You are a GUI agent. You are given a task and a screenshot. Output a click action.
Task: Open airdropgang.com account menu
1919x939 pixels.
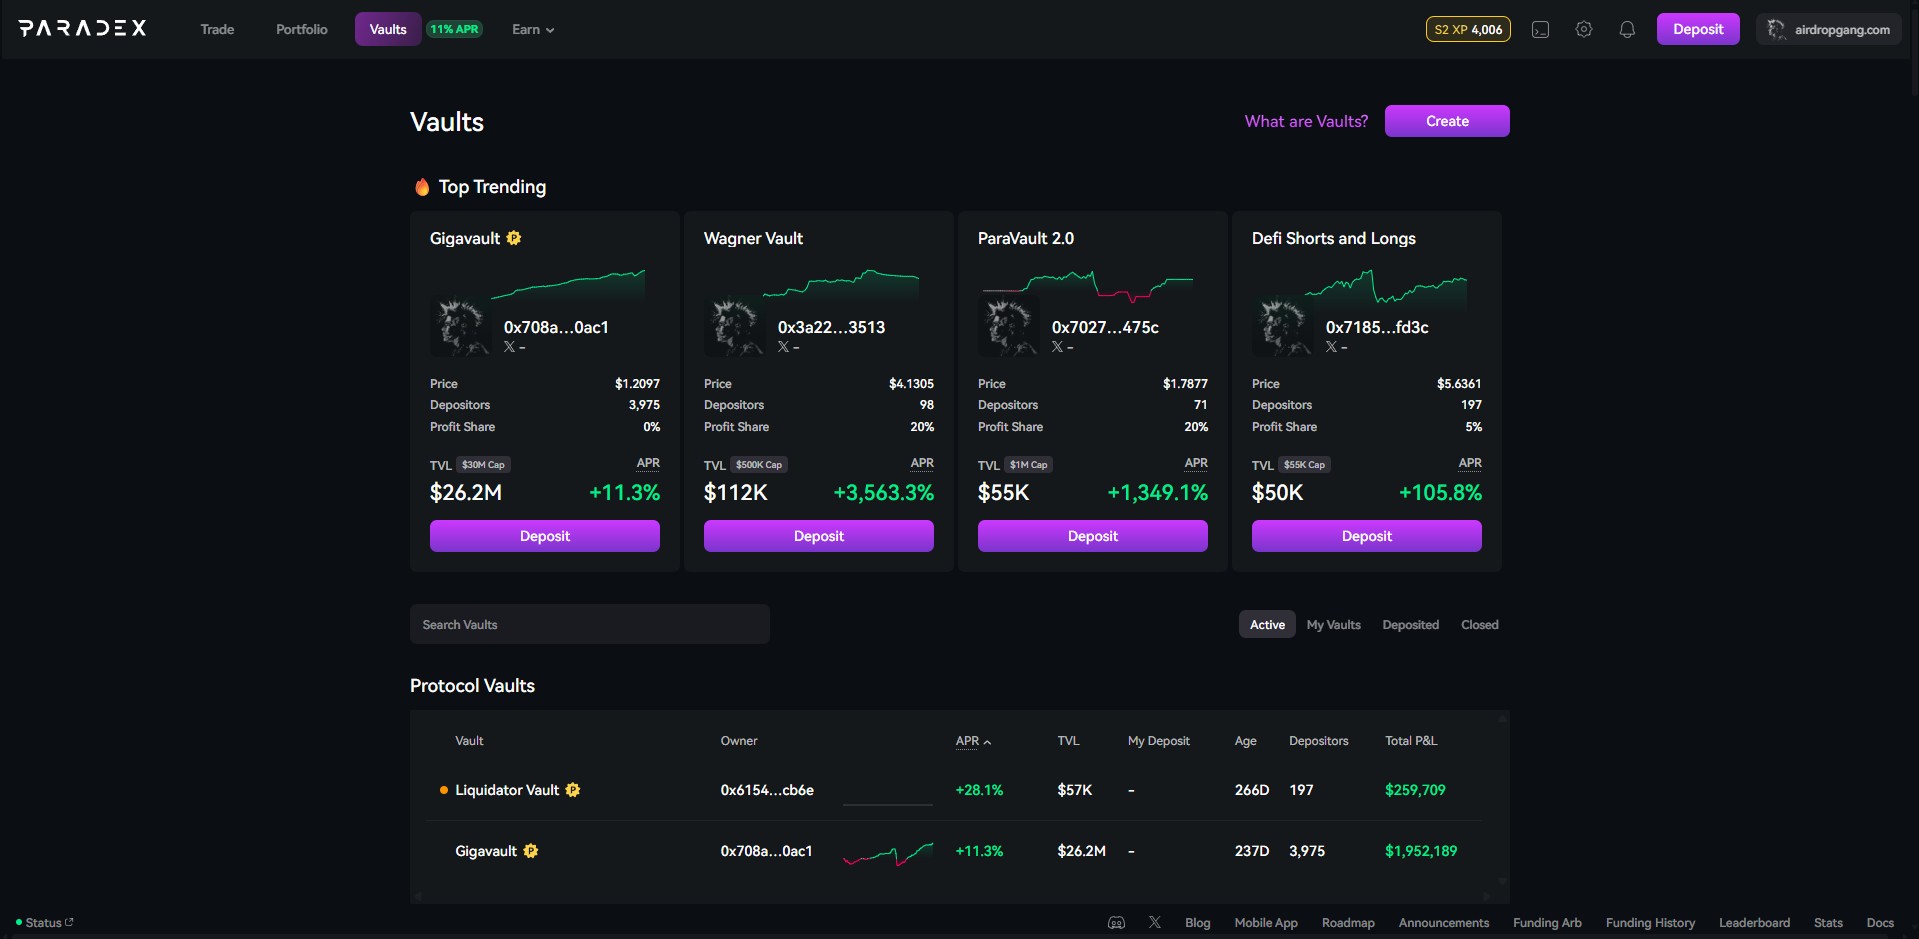[1828, 30]
